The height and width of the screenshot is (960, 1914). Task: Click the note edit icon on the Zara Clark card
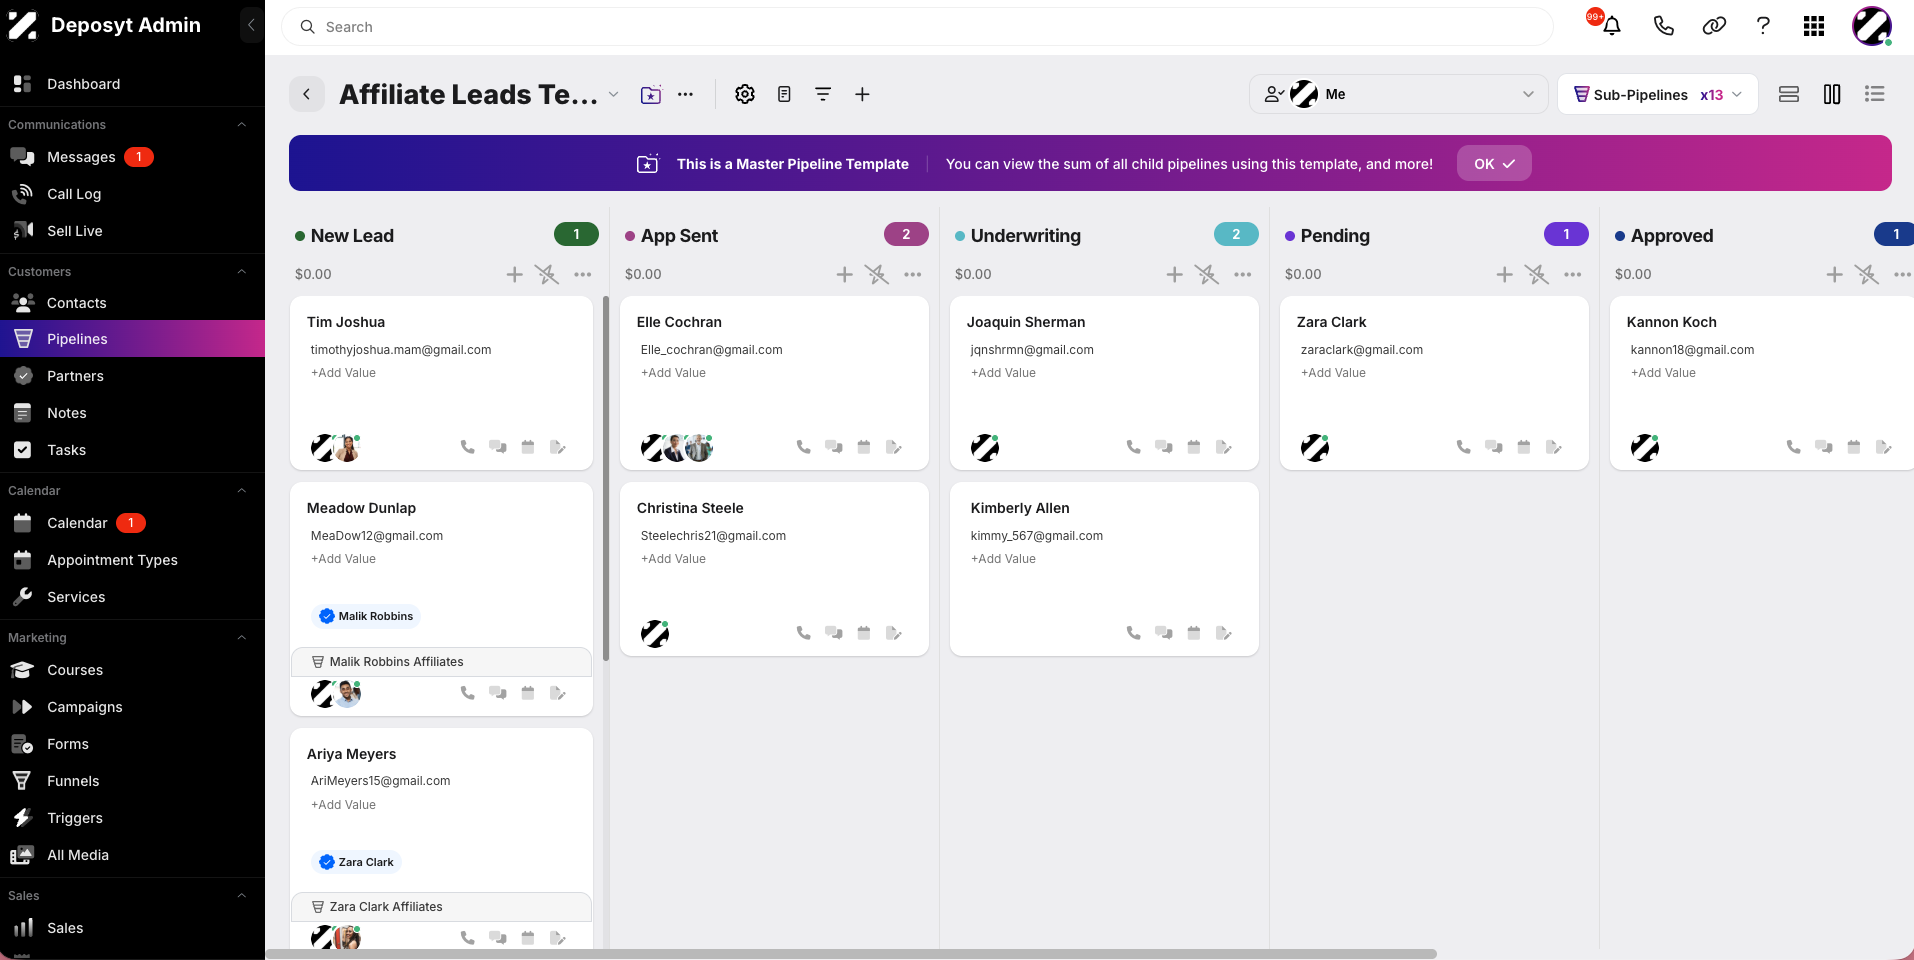click(1553, 447)
